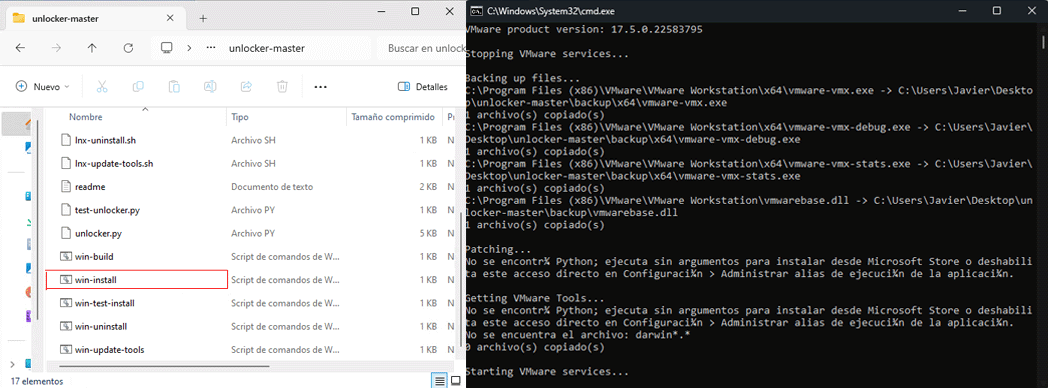
Task: Open the address bar ellipsis for hidden path
Action: pos(211,48)
